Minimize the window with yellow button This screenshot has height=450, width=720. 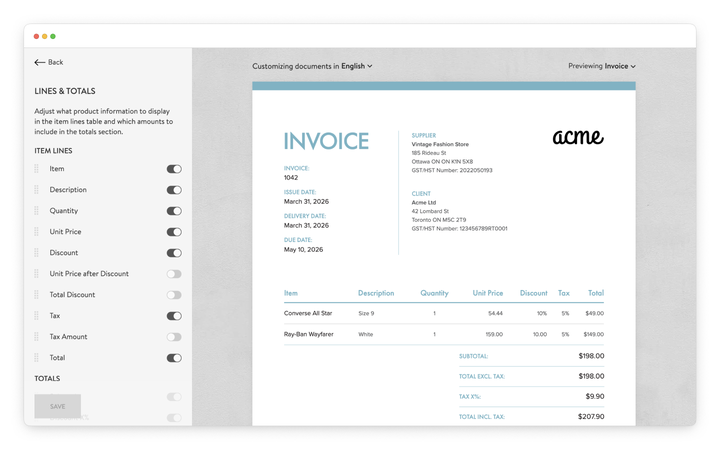(45, 36)
